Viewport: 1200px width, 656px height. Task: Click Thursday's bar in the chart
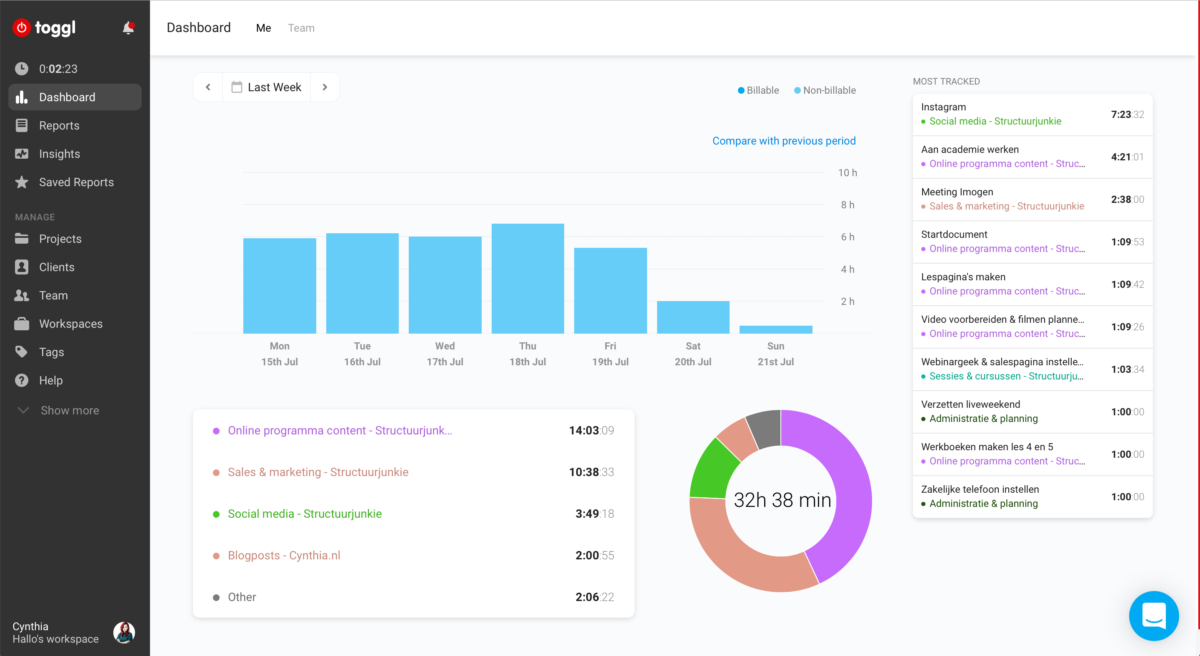click(528, 279)
